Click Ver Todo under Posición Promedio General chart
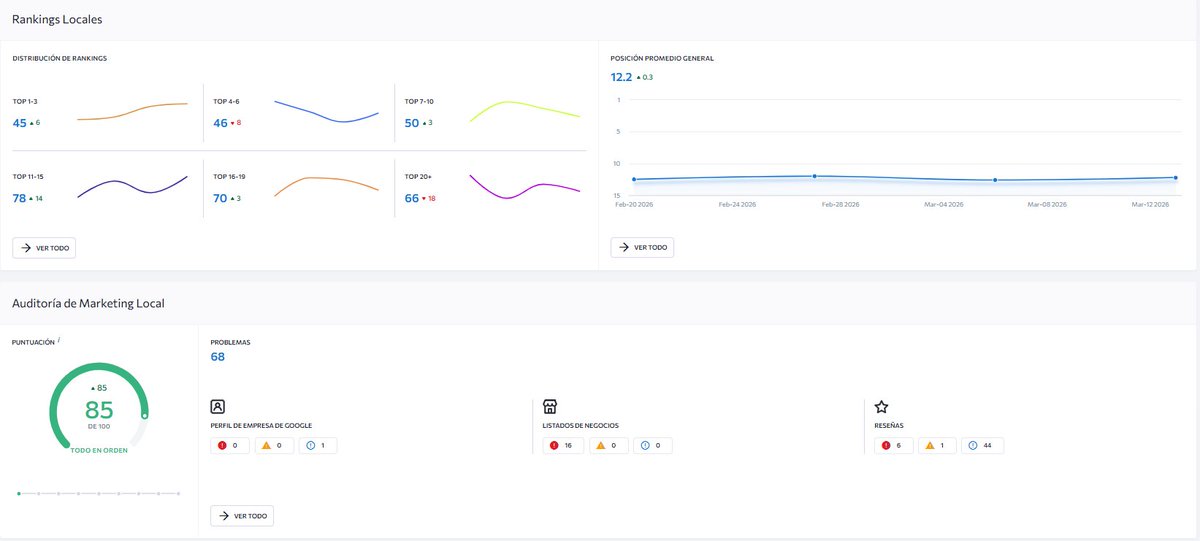The width and height of the screenshot is (1200, 541). pos(643,247)
